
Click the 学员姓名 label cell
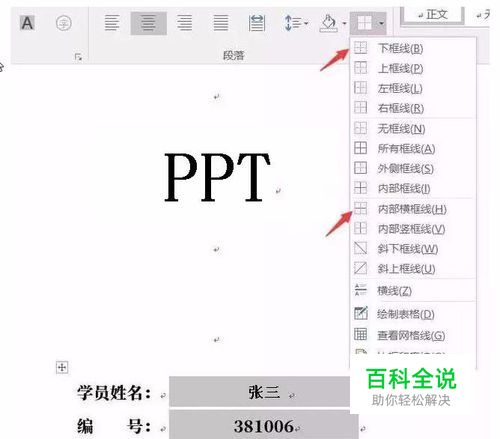(114, 393)
